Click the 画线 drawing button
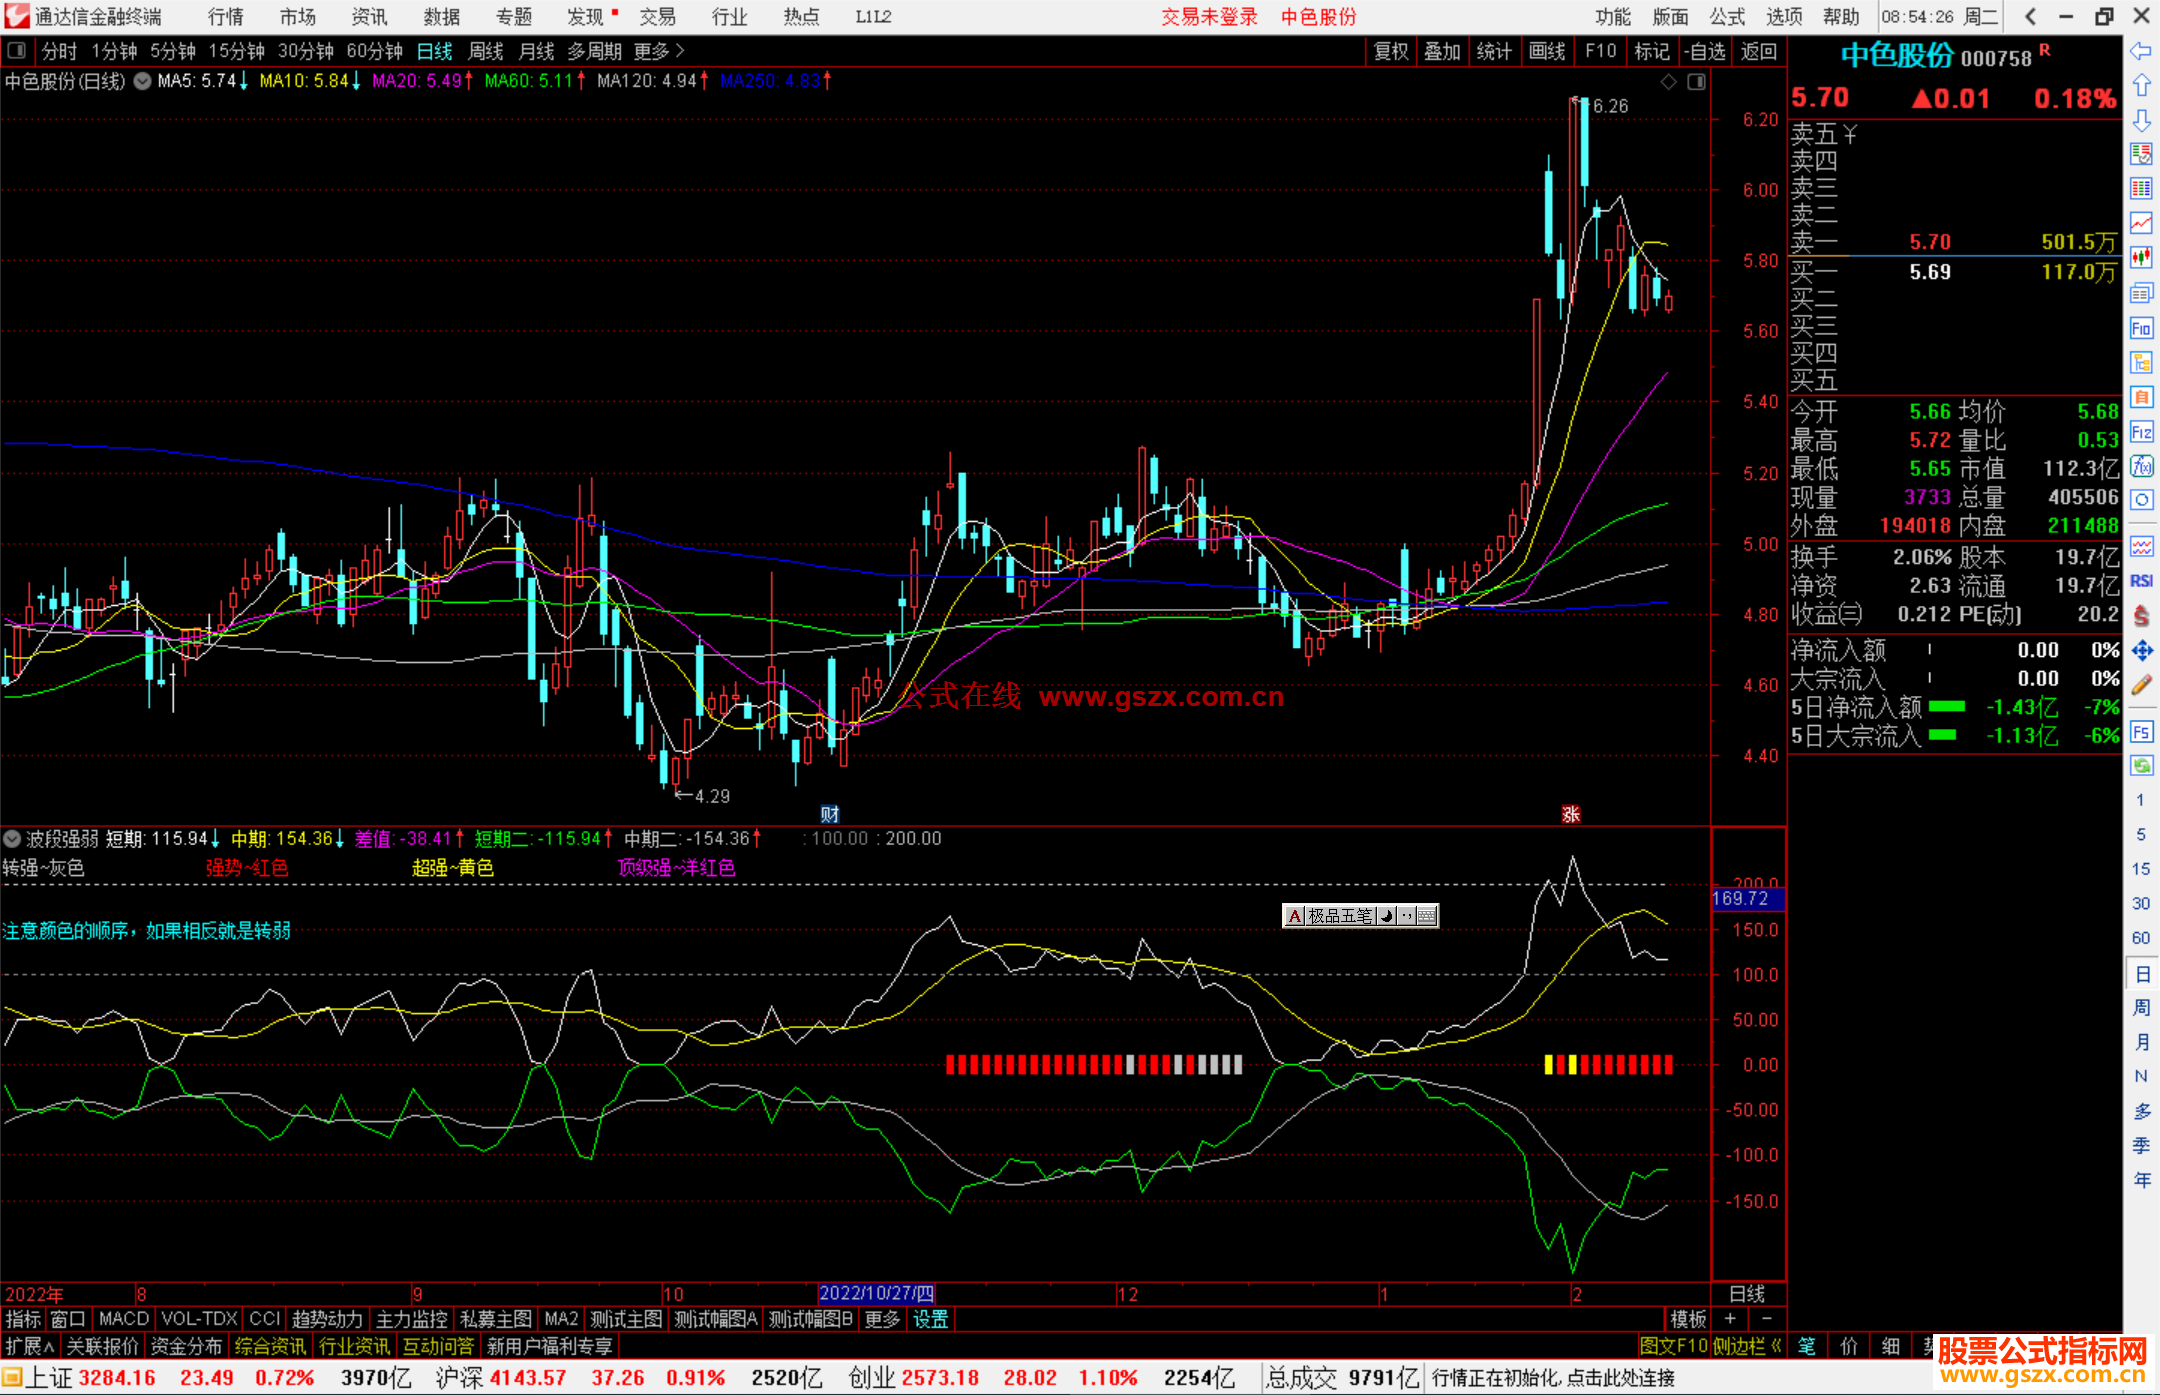Image resolution: width=2160 pixels, height=1395 pixels. click(x=1547, y=51)
